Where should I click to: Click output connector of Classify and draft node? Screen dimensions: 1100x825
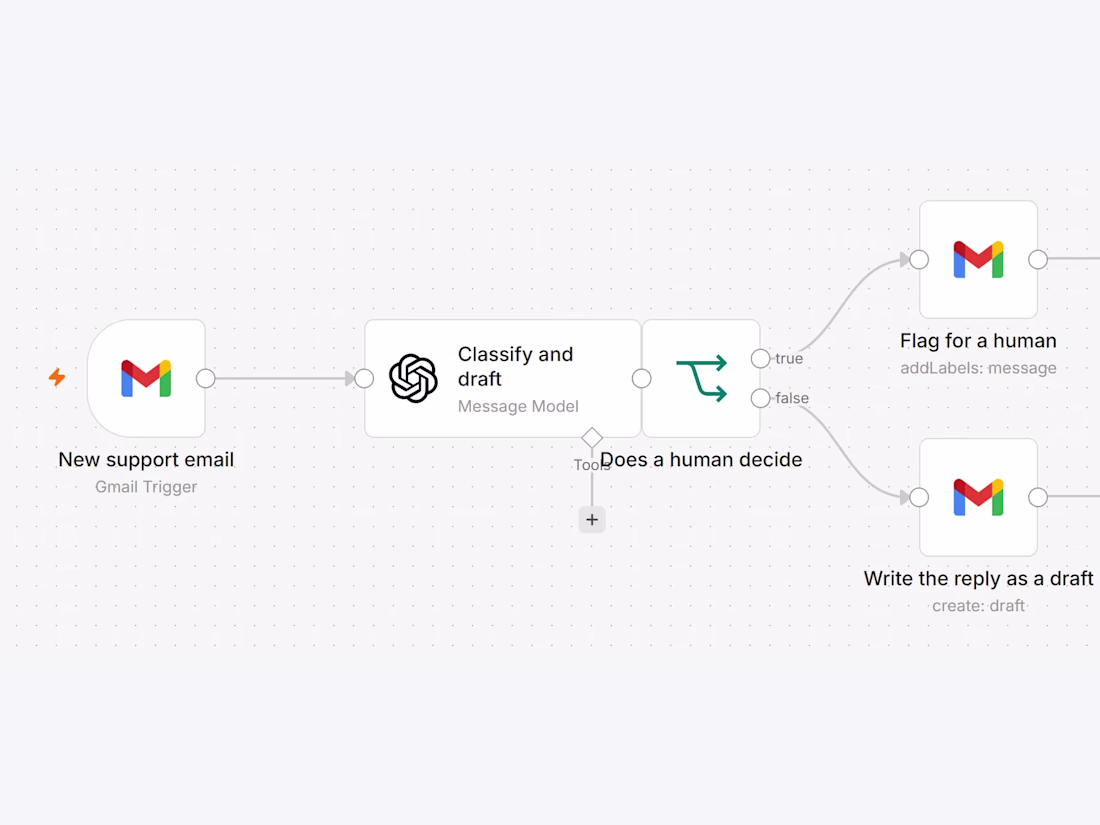coord(641,379)
